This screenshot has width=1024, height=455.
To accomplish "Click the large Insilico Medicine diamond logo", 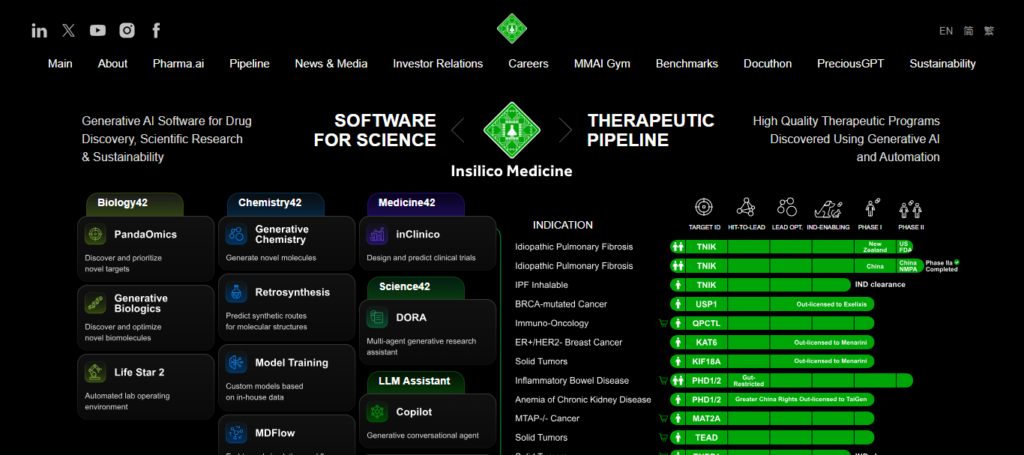I will click(511, 130).
